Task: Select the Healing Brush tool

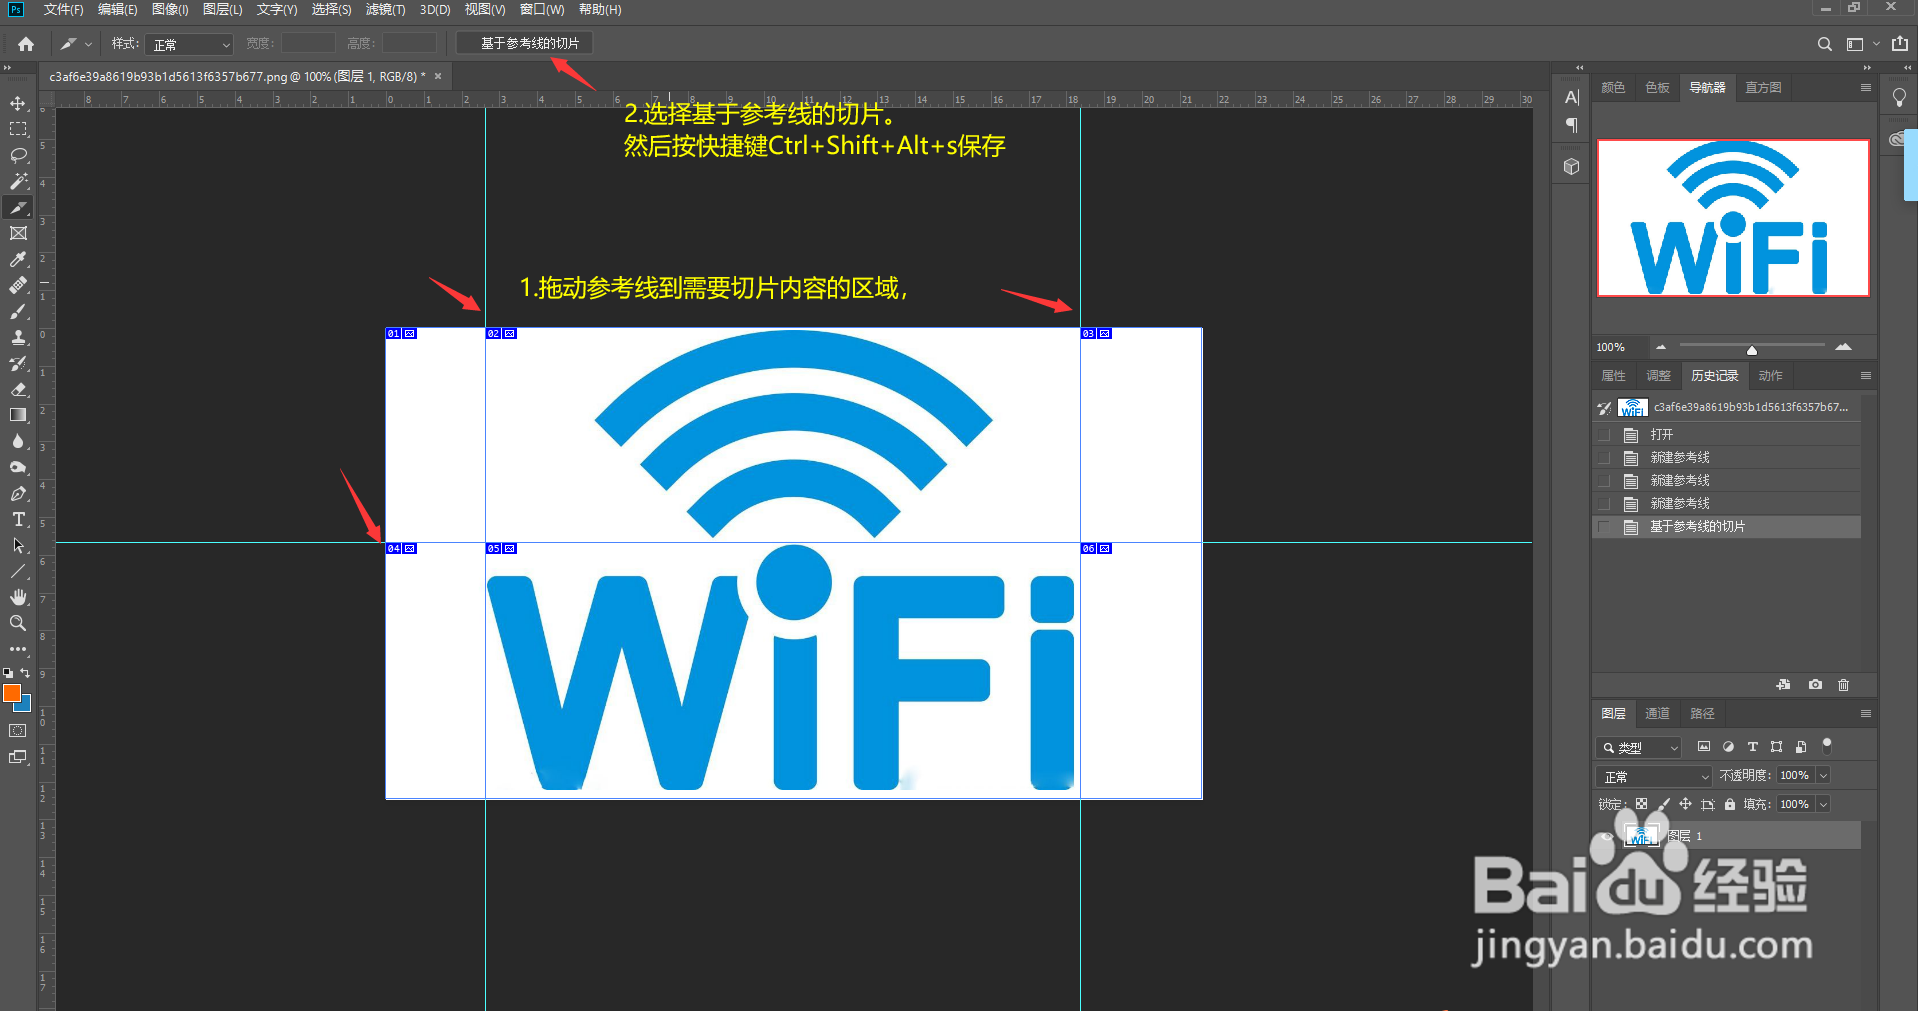Action: click(18, 285)
